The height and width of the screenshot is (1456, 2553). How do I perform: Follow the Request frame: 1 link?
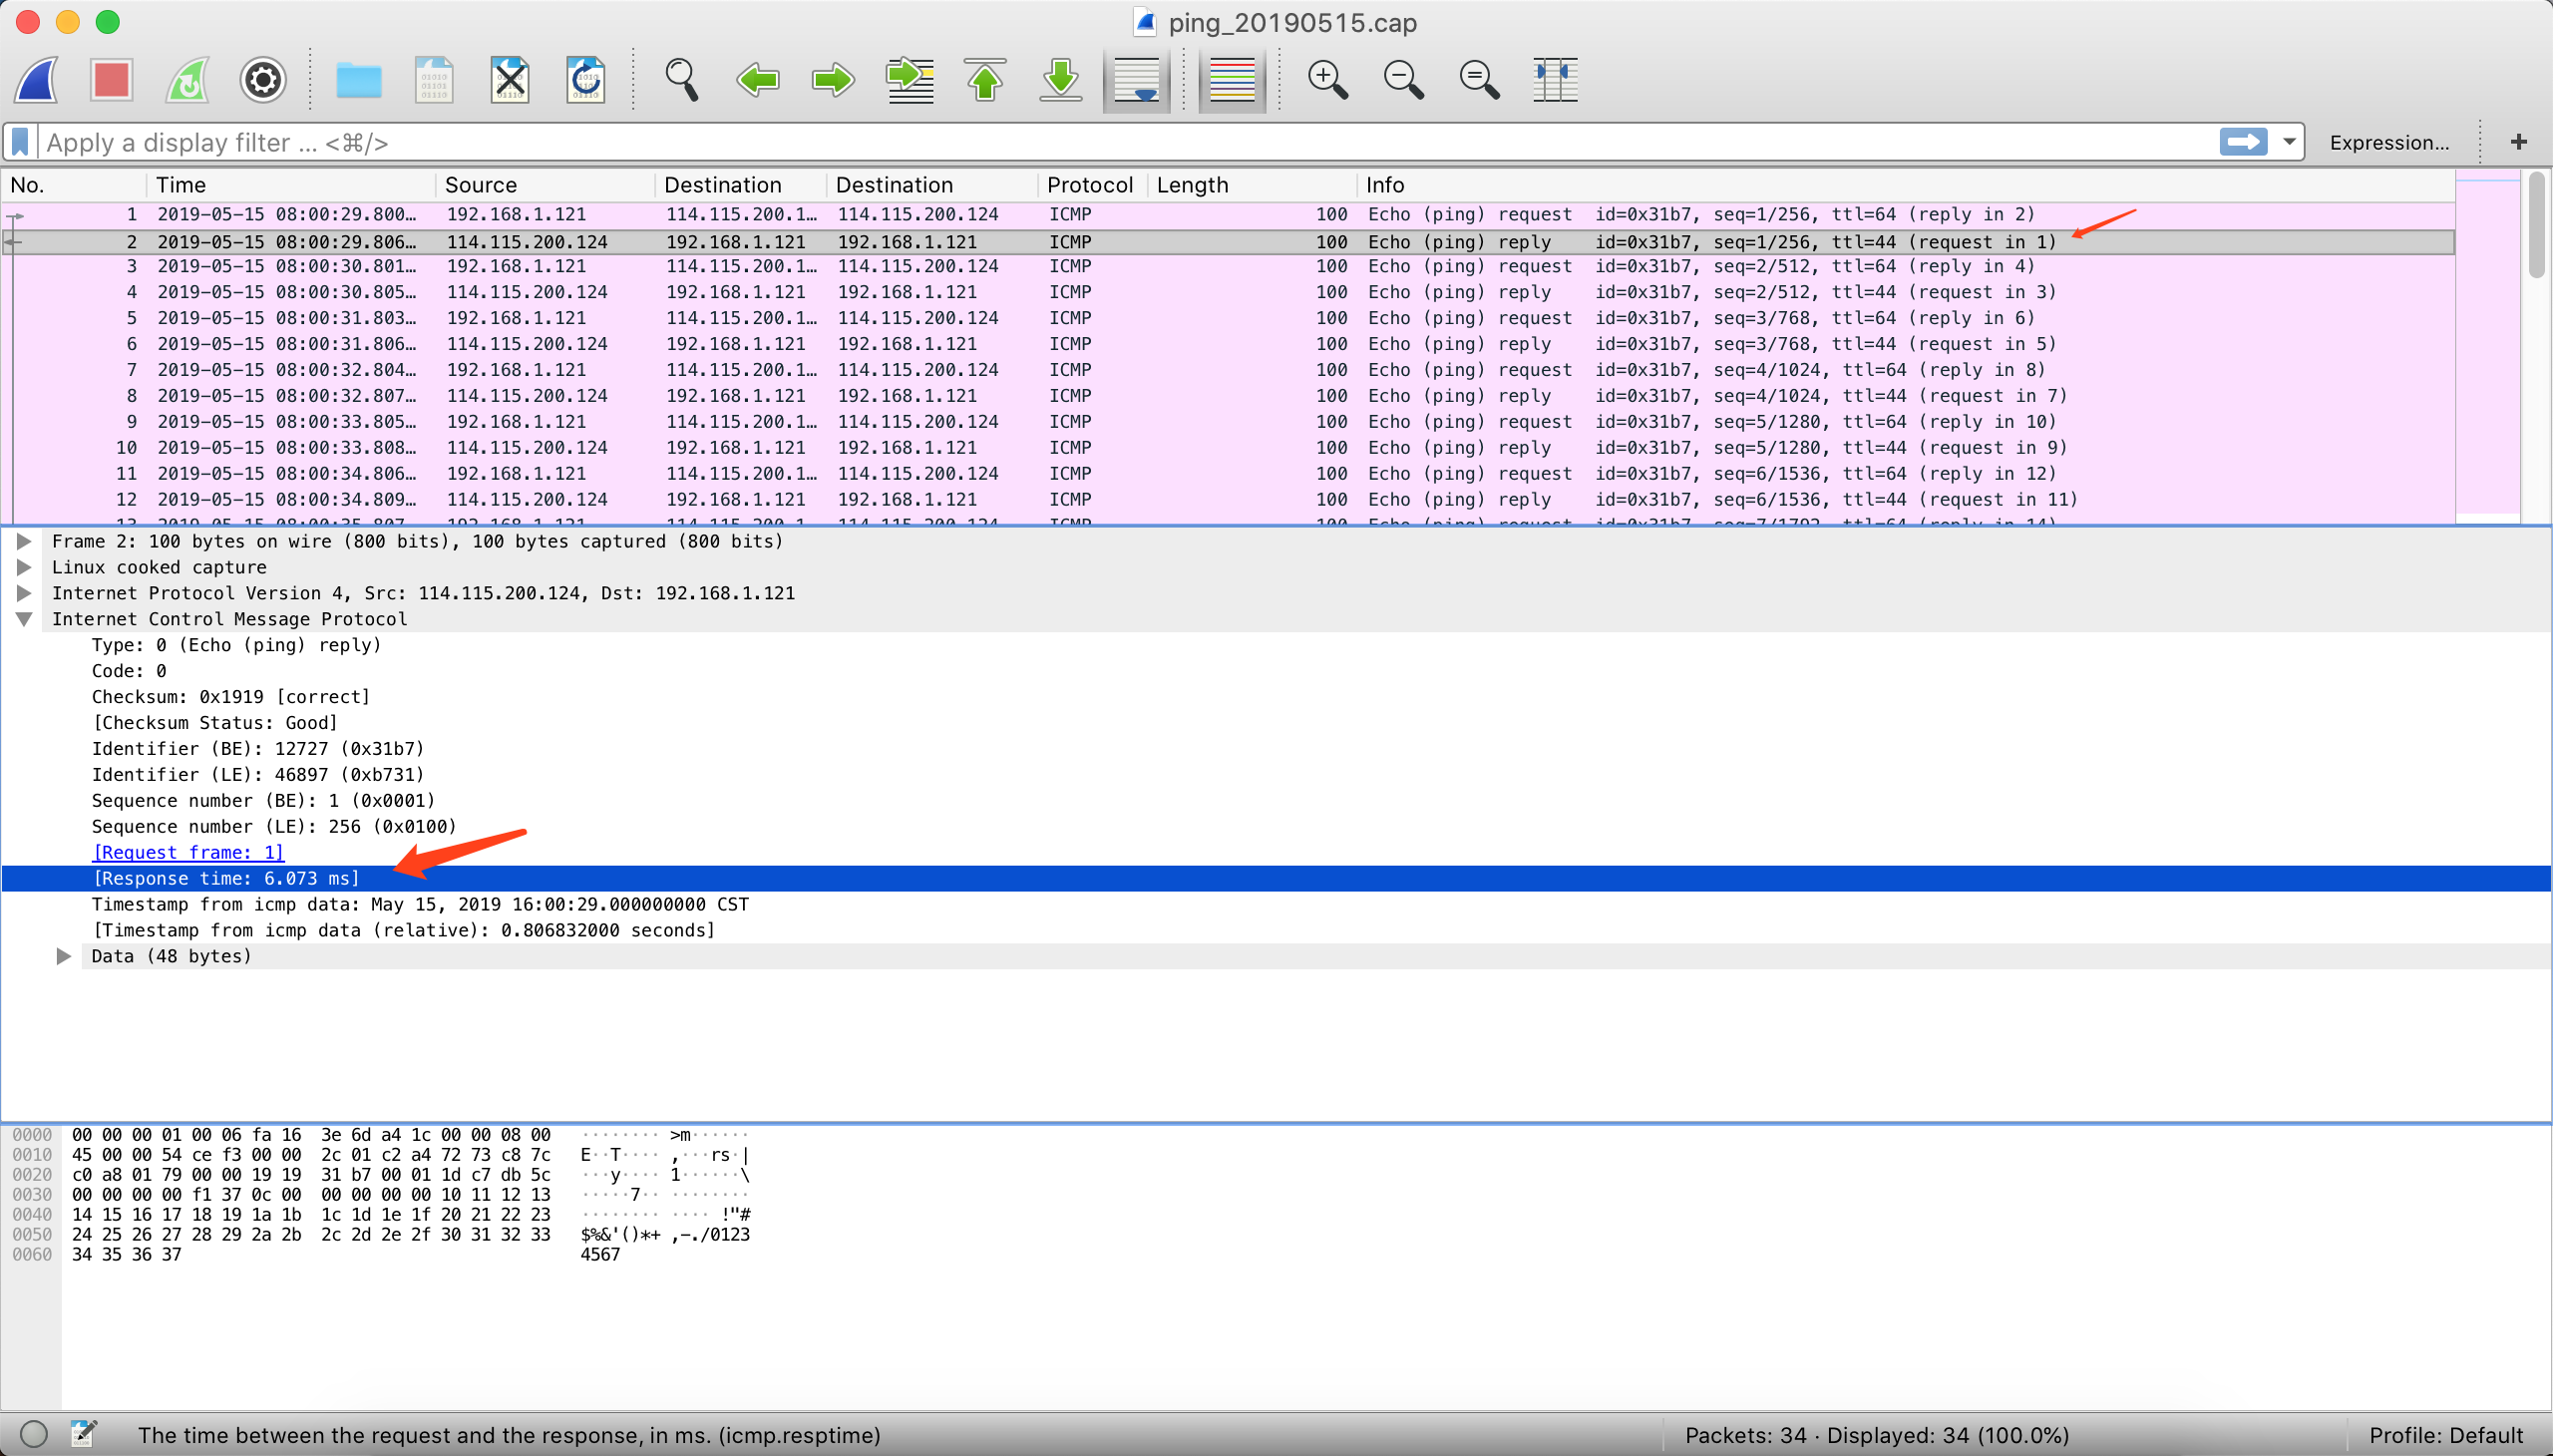coord(189,852)
